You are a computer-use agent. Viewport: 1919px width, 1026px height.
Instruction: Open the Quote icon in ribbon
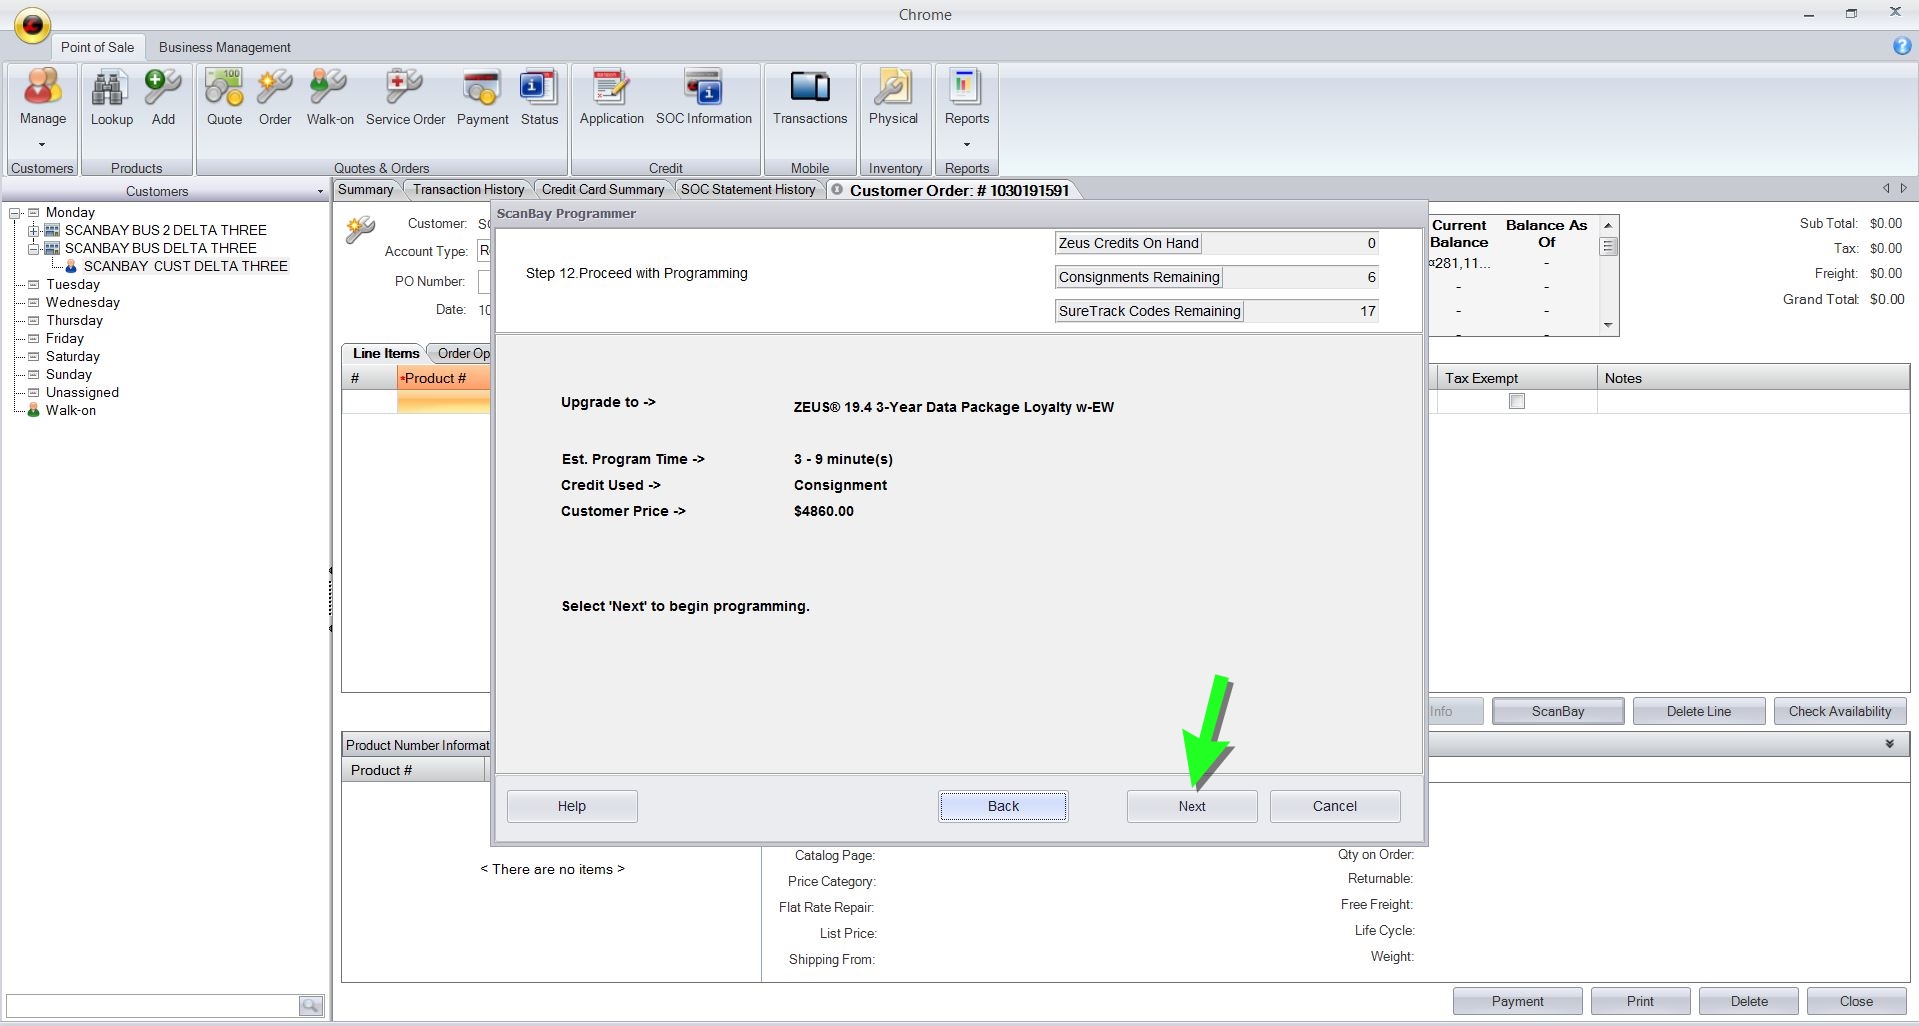[224, 89]
